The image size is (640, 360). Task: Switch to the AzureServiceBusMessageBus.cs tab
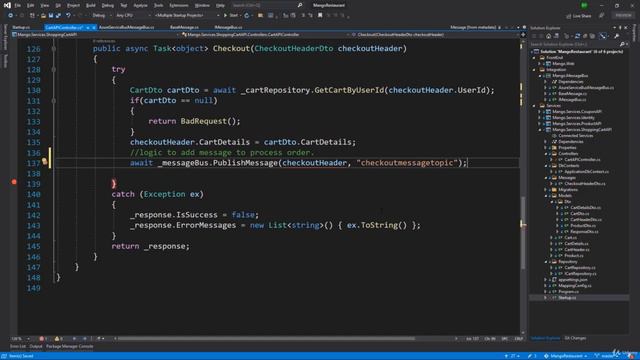point(127,27)
